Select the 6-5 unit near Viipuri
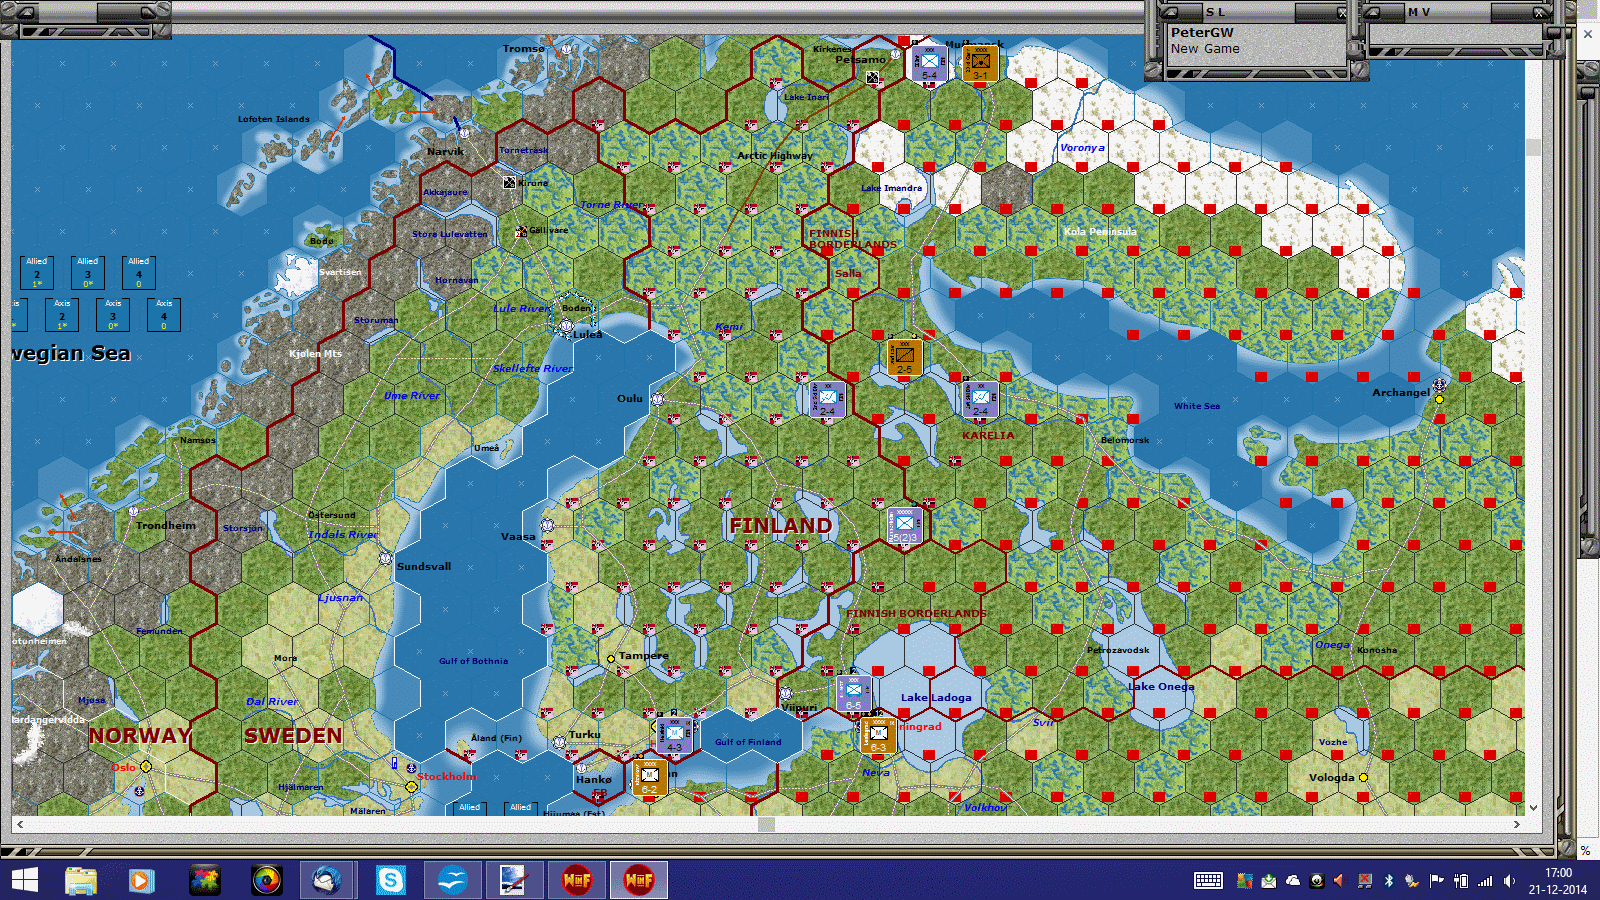The image size is (1600, 900). 853,693
